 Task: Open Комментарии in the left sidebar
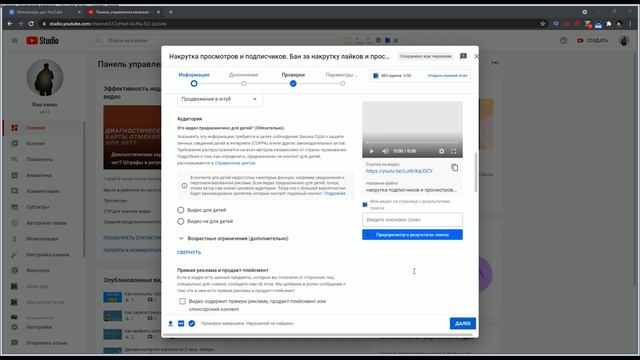point(42,191)
